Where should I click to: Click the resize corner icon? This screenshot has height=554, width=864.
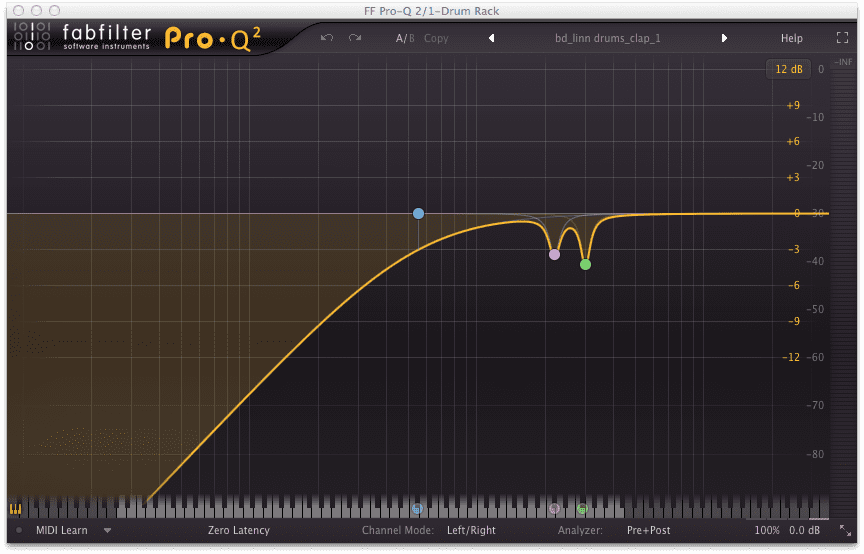845,530
